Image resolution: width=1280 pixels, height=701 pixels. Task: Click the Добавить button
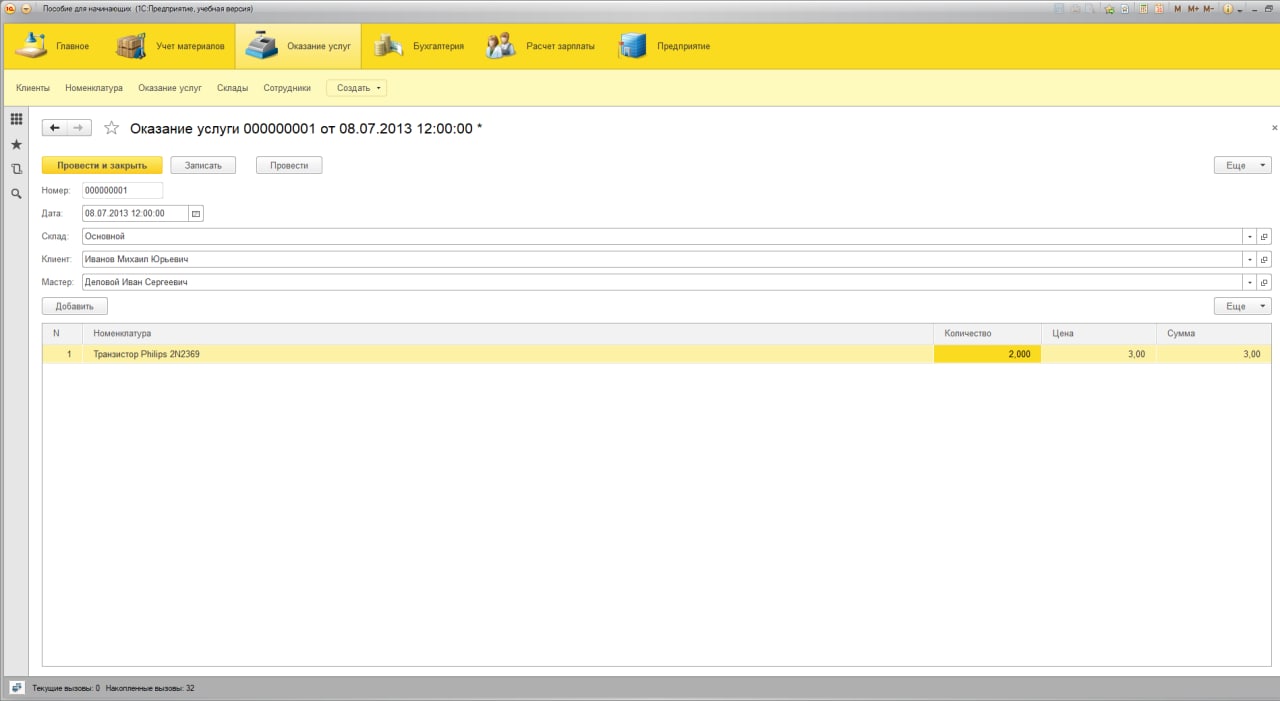(75, 306)
